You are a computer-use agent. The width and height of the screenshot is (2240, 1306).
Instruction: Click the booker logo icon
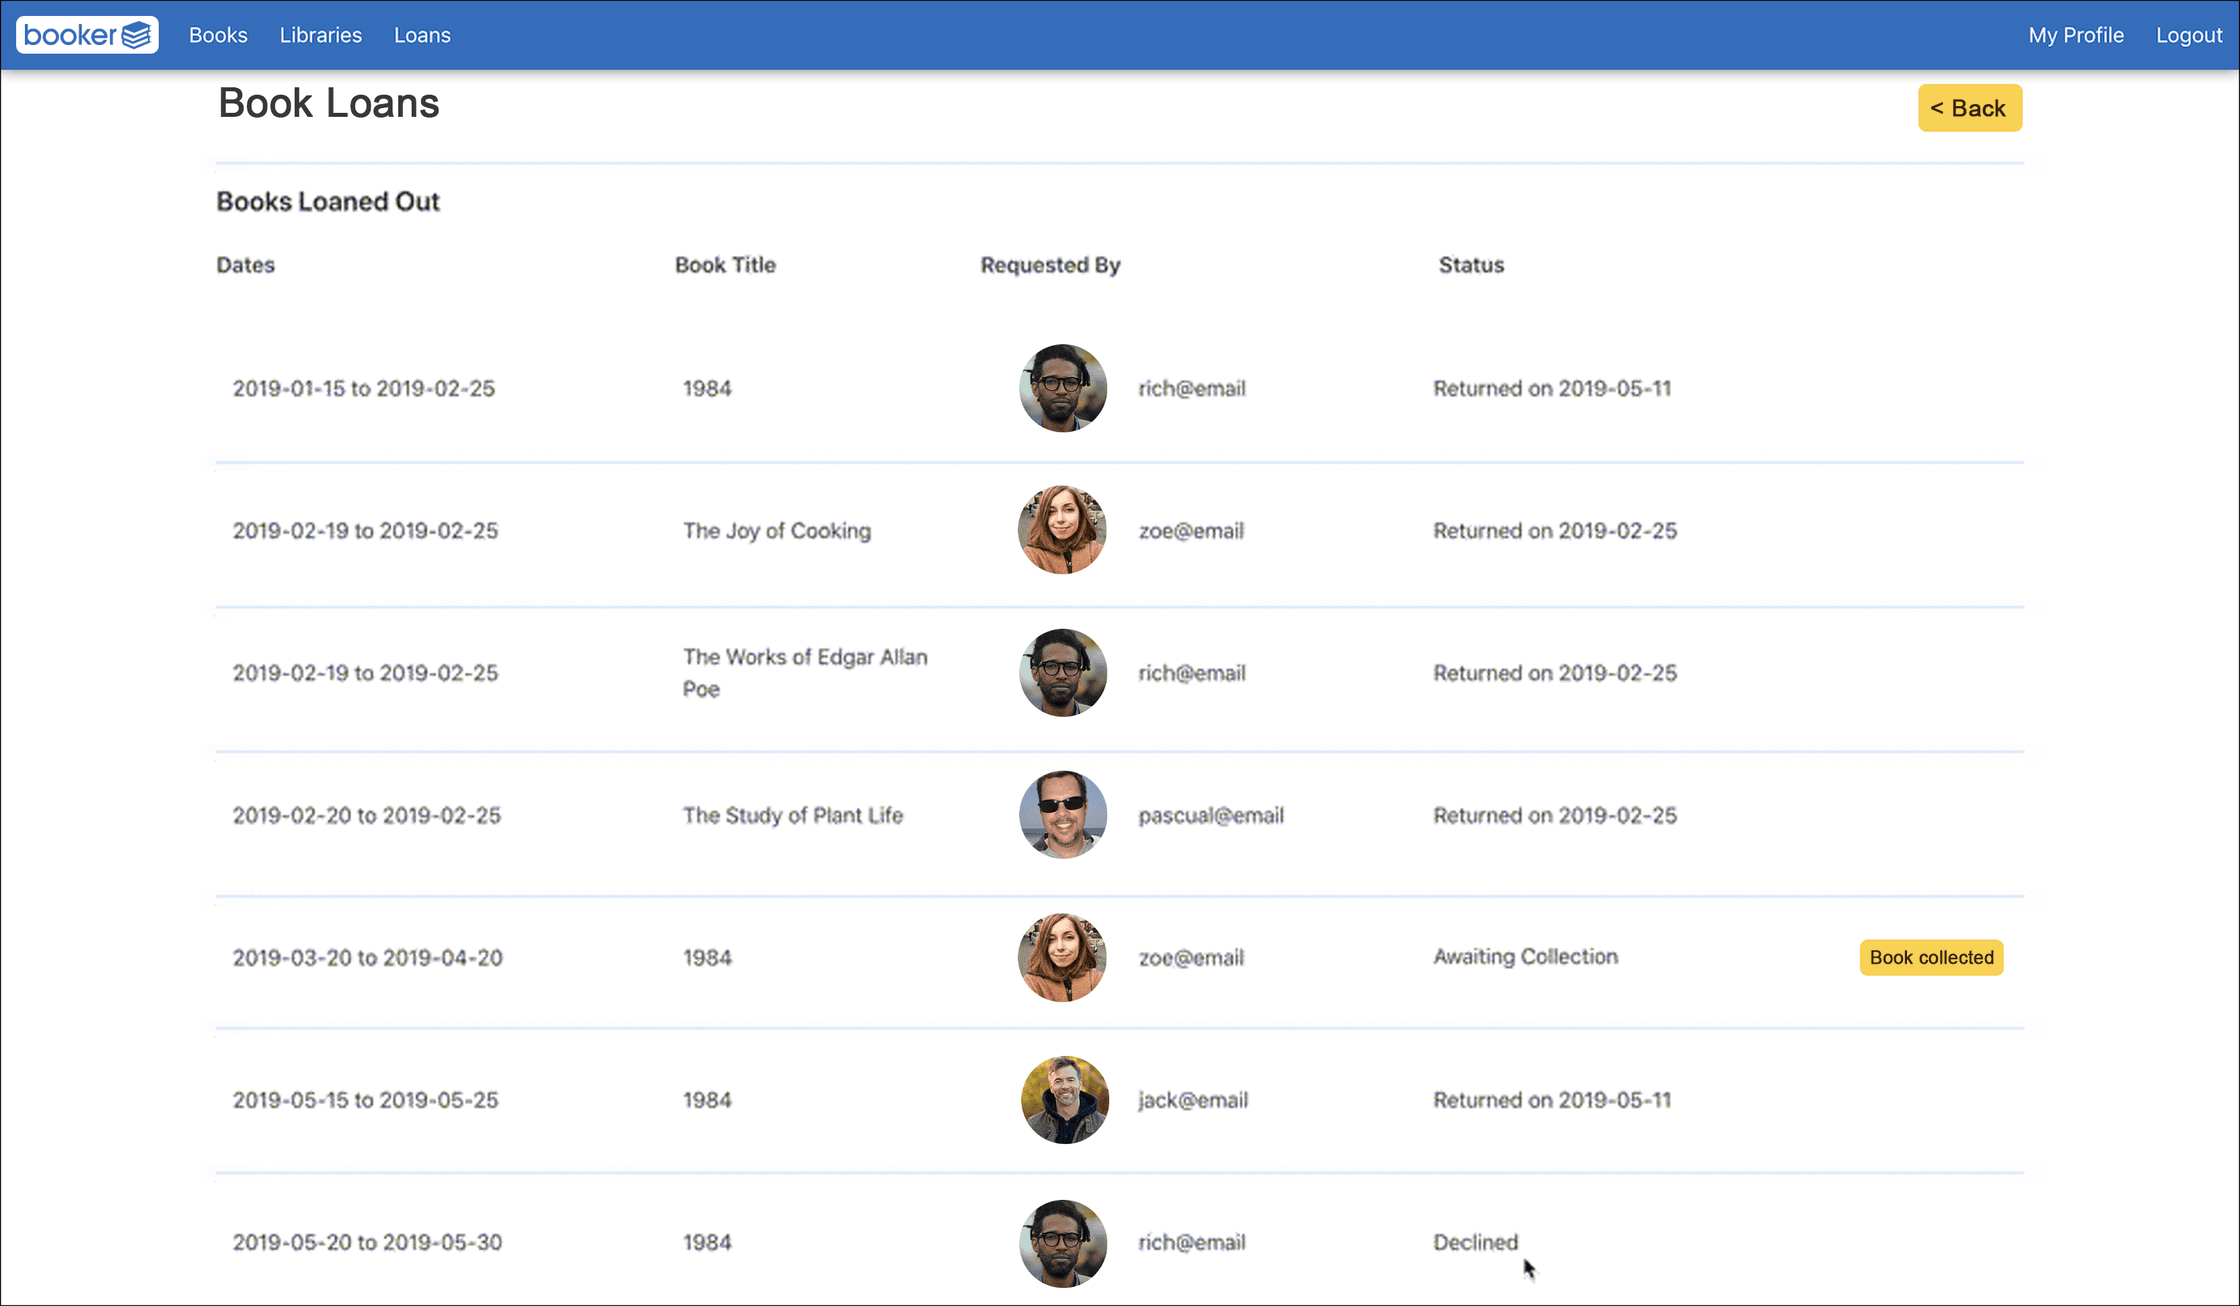87,35
